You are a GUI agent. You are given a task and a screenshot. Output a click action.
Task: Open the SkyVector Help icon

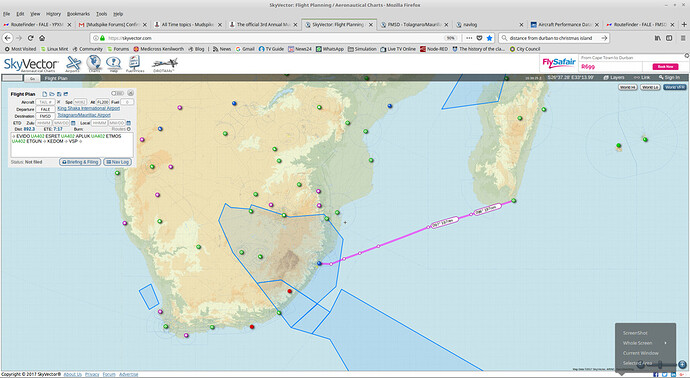pyautogui.click(x=113, y=64)
